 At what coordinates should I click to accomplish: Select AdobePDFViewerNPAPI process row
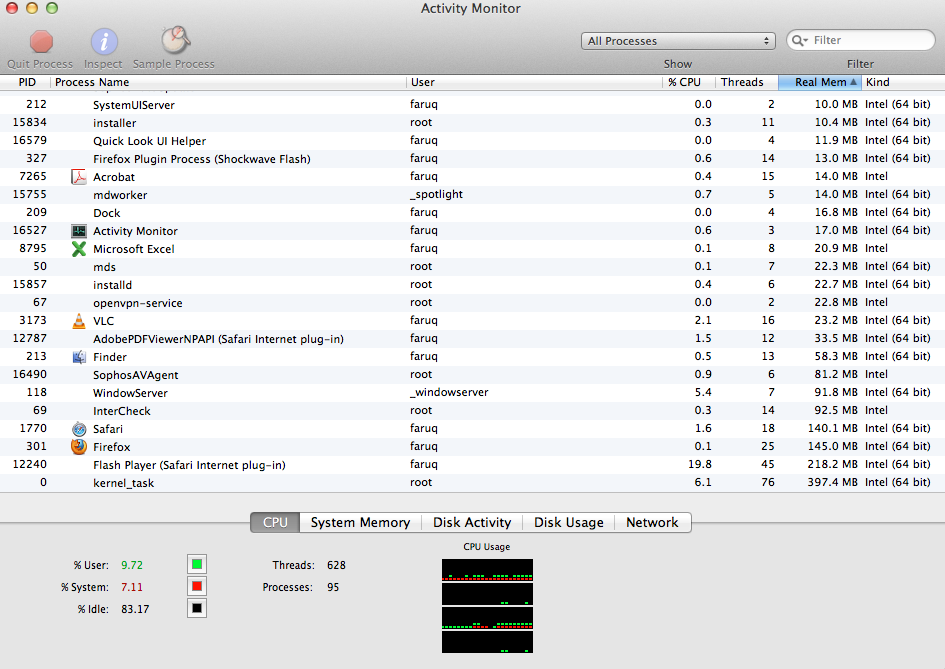coord(472,339)
